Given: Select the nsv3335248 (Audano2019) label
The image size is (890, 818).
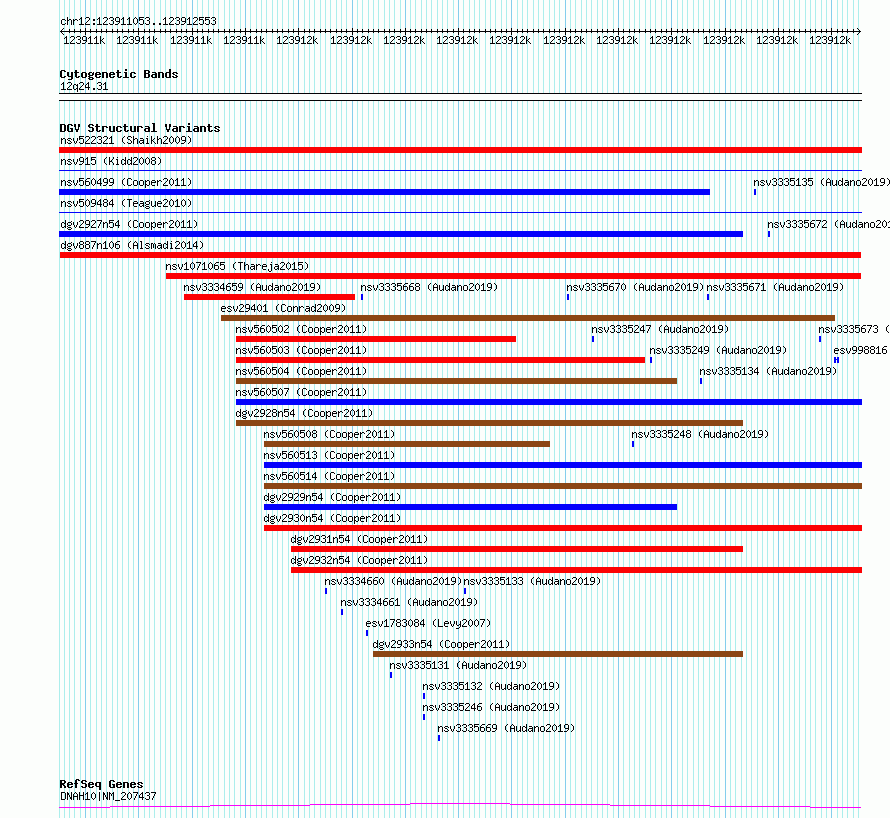Looking at the screenshot, I should pyautogui.click(x=700, y=434).
